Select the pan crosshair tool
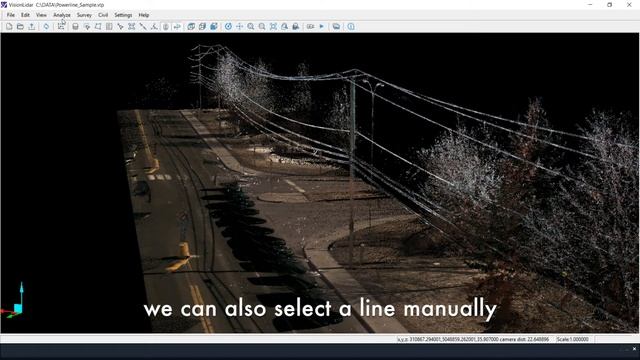The image size is (640, 360). click(x=240, y=27)
